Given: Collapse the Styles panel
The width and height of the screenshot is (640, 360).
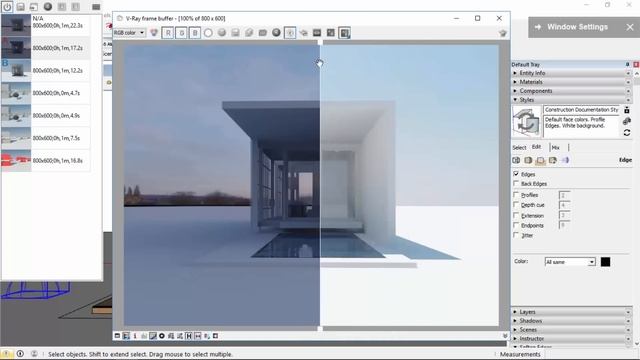Looking at the screenshot, I should 571,100.
